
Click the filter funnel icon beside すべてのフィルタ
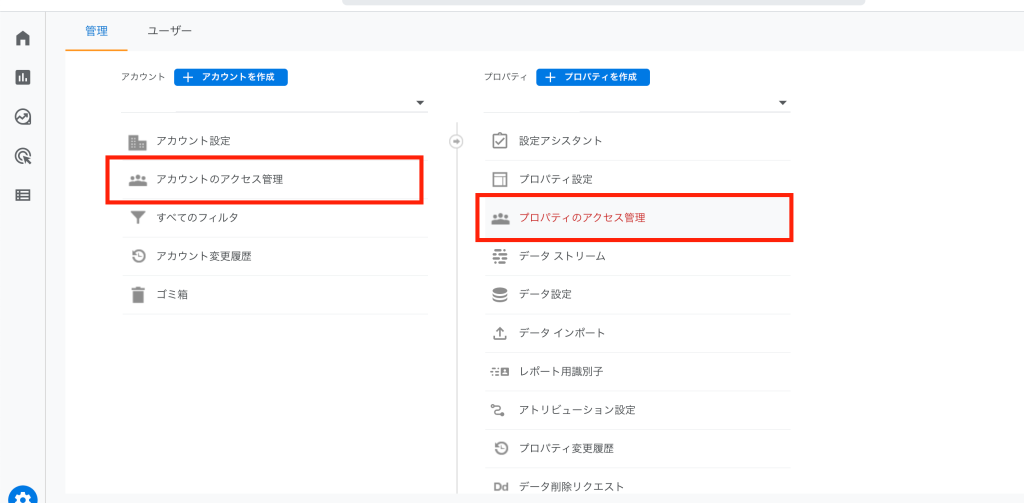(138, 218)
